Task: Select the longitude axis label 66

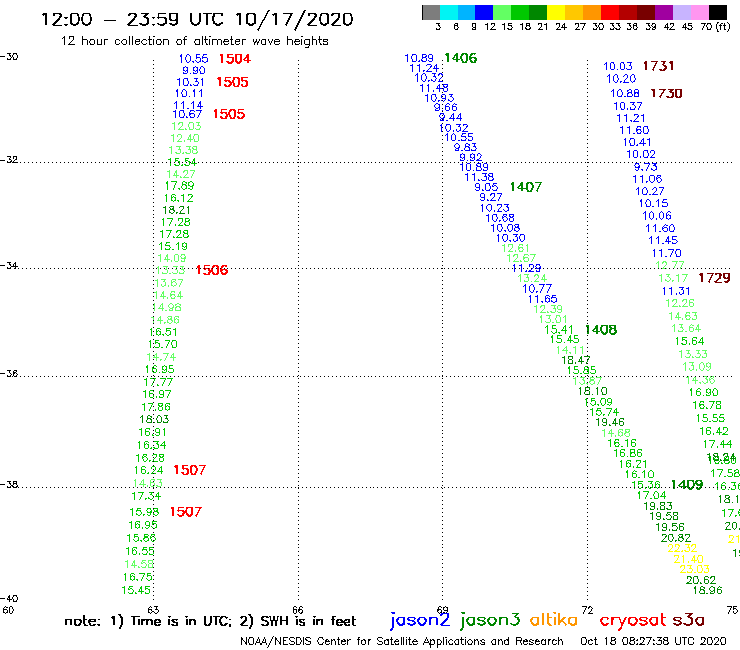Action: [298, 610]
